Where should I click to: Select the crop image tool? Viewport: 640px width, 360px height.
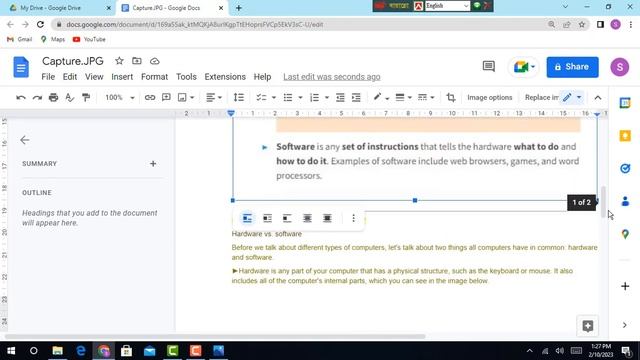pyautogui.click(x=451, y=98)
